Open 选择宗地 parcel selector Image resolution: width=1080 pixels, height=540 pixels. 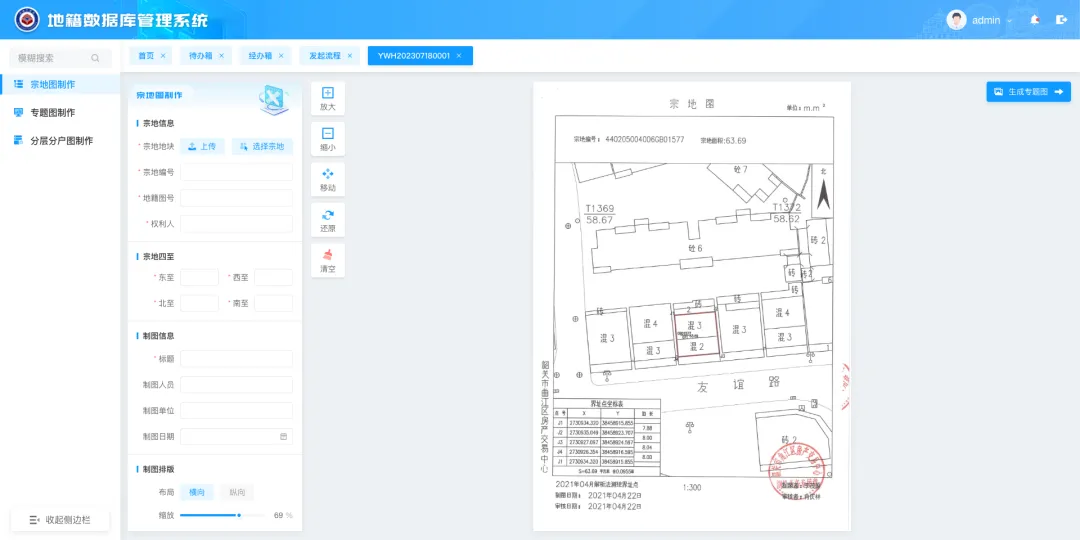[x=262, y=146]
